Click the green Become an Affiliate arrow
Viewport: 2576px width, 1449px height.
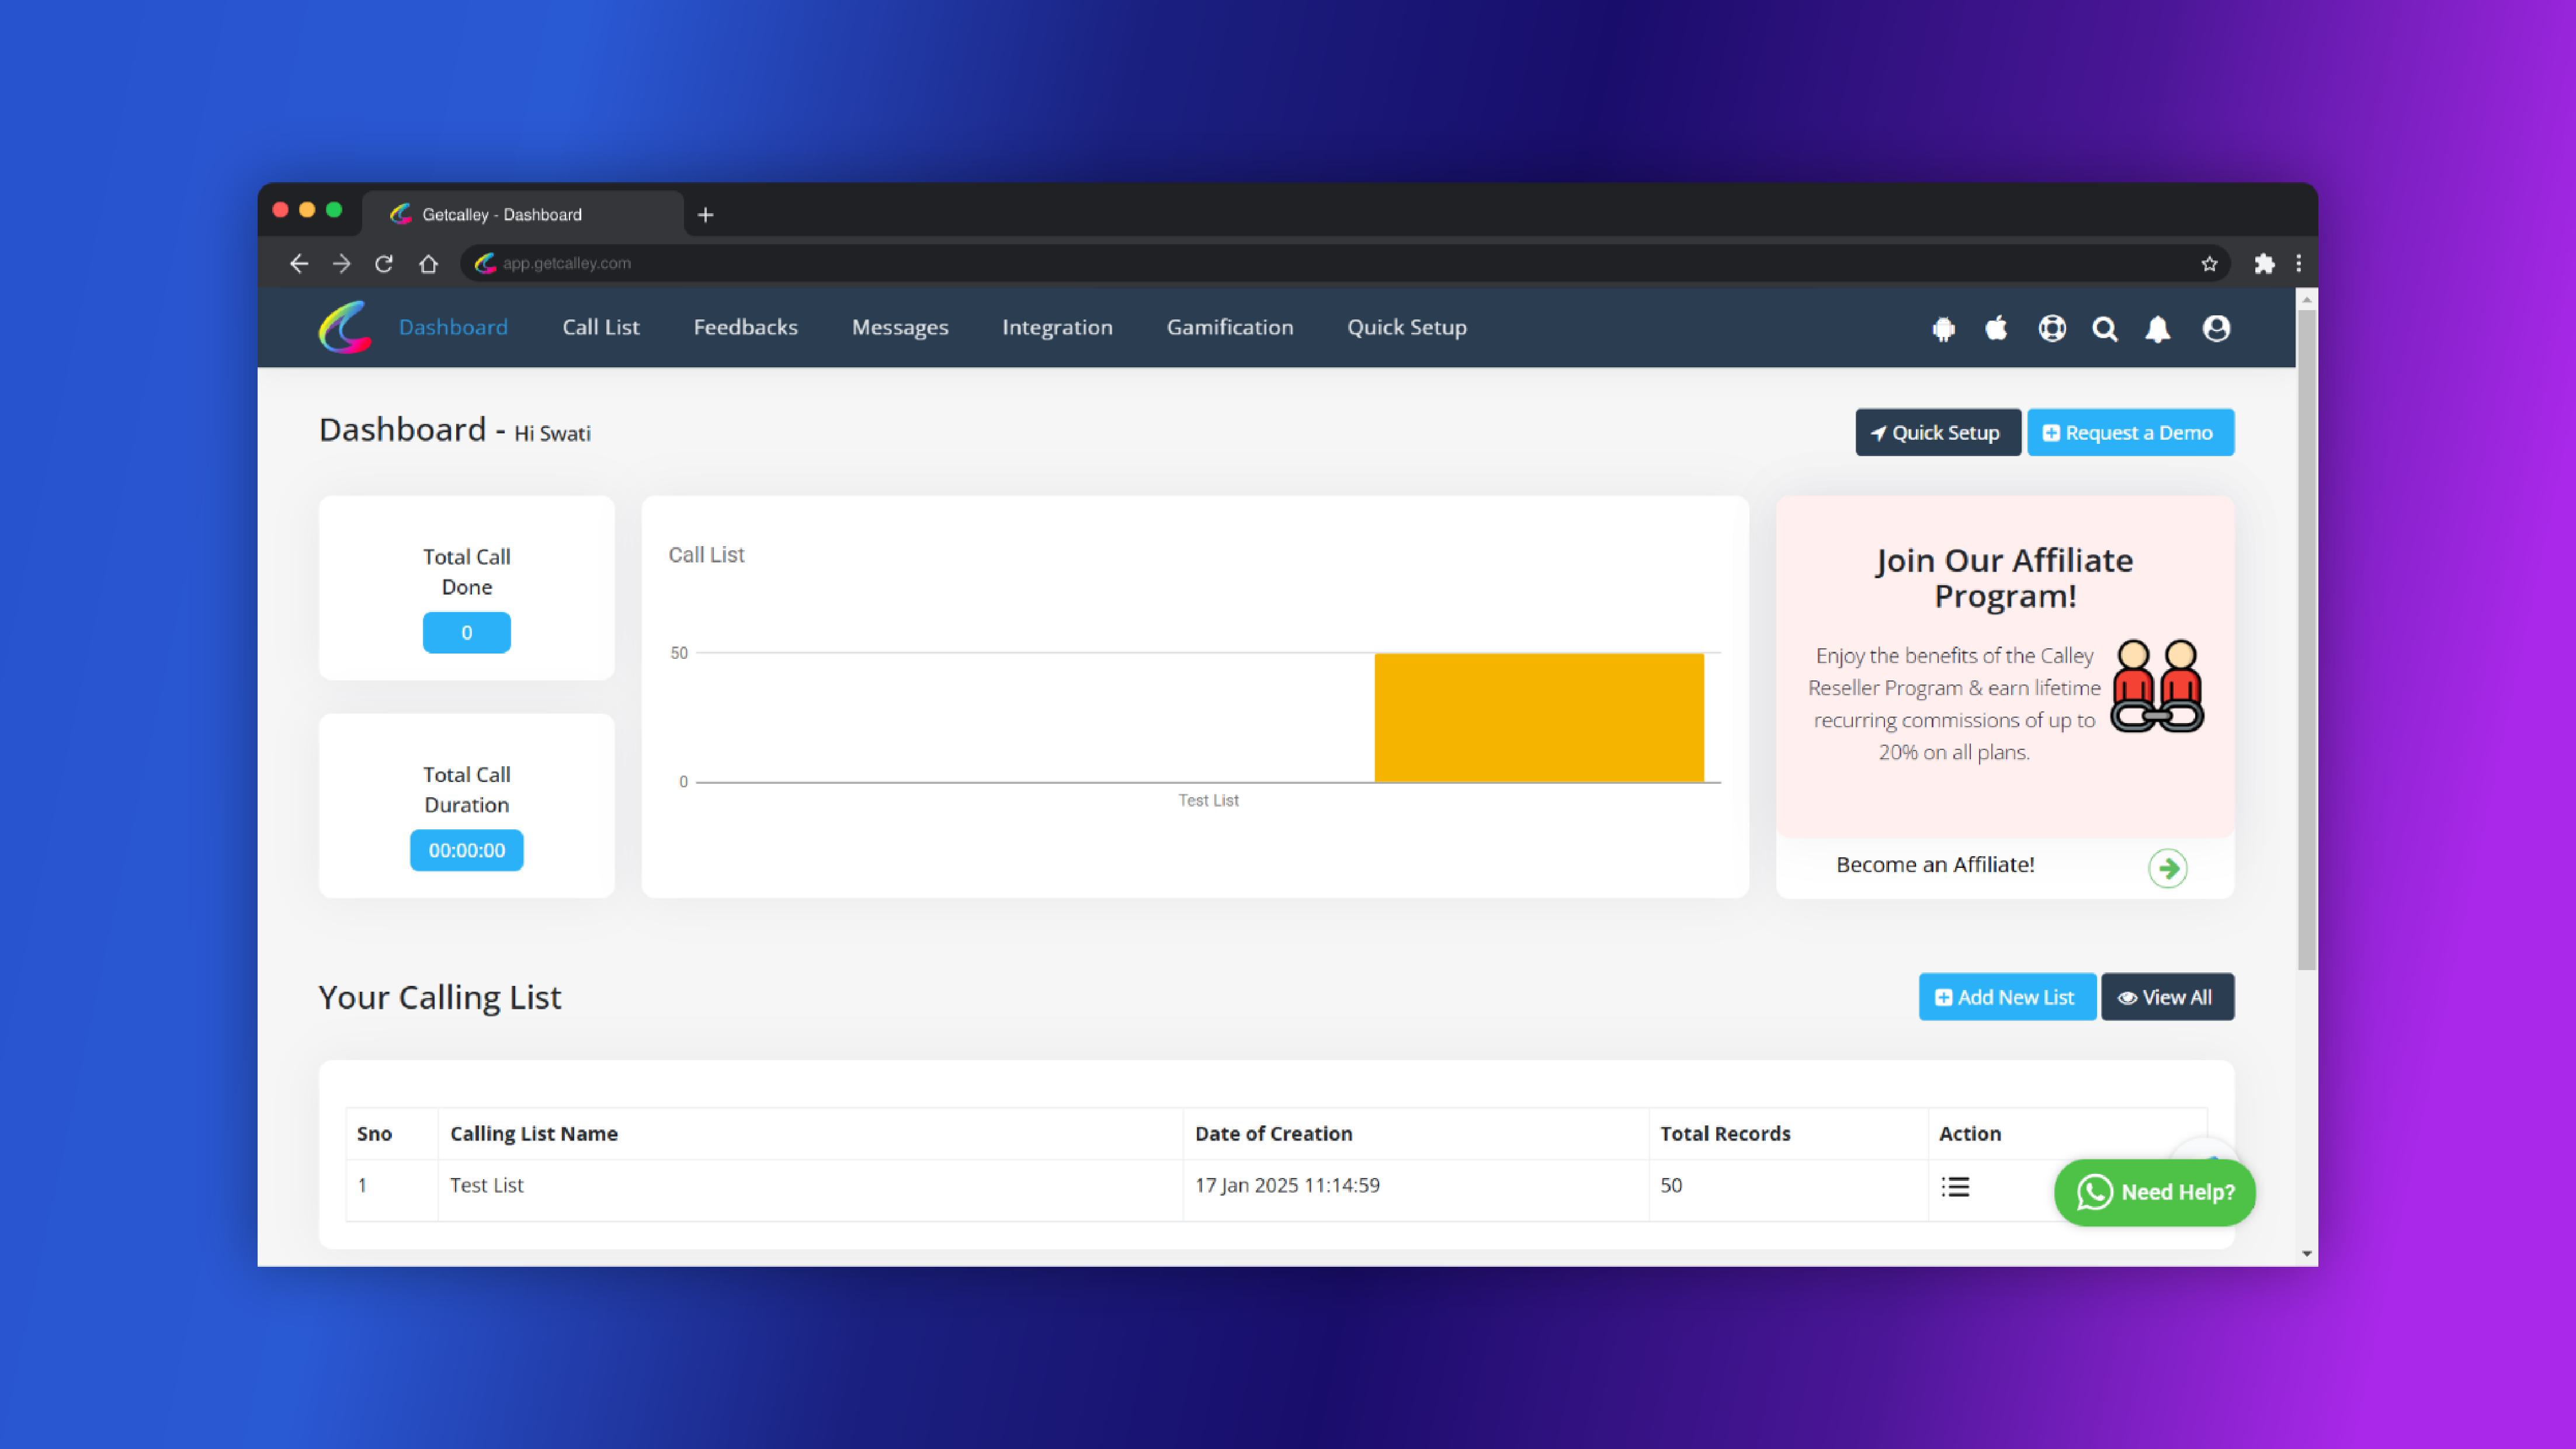(x=2167, y=868)
